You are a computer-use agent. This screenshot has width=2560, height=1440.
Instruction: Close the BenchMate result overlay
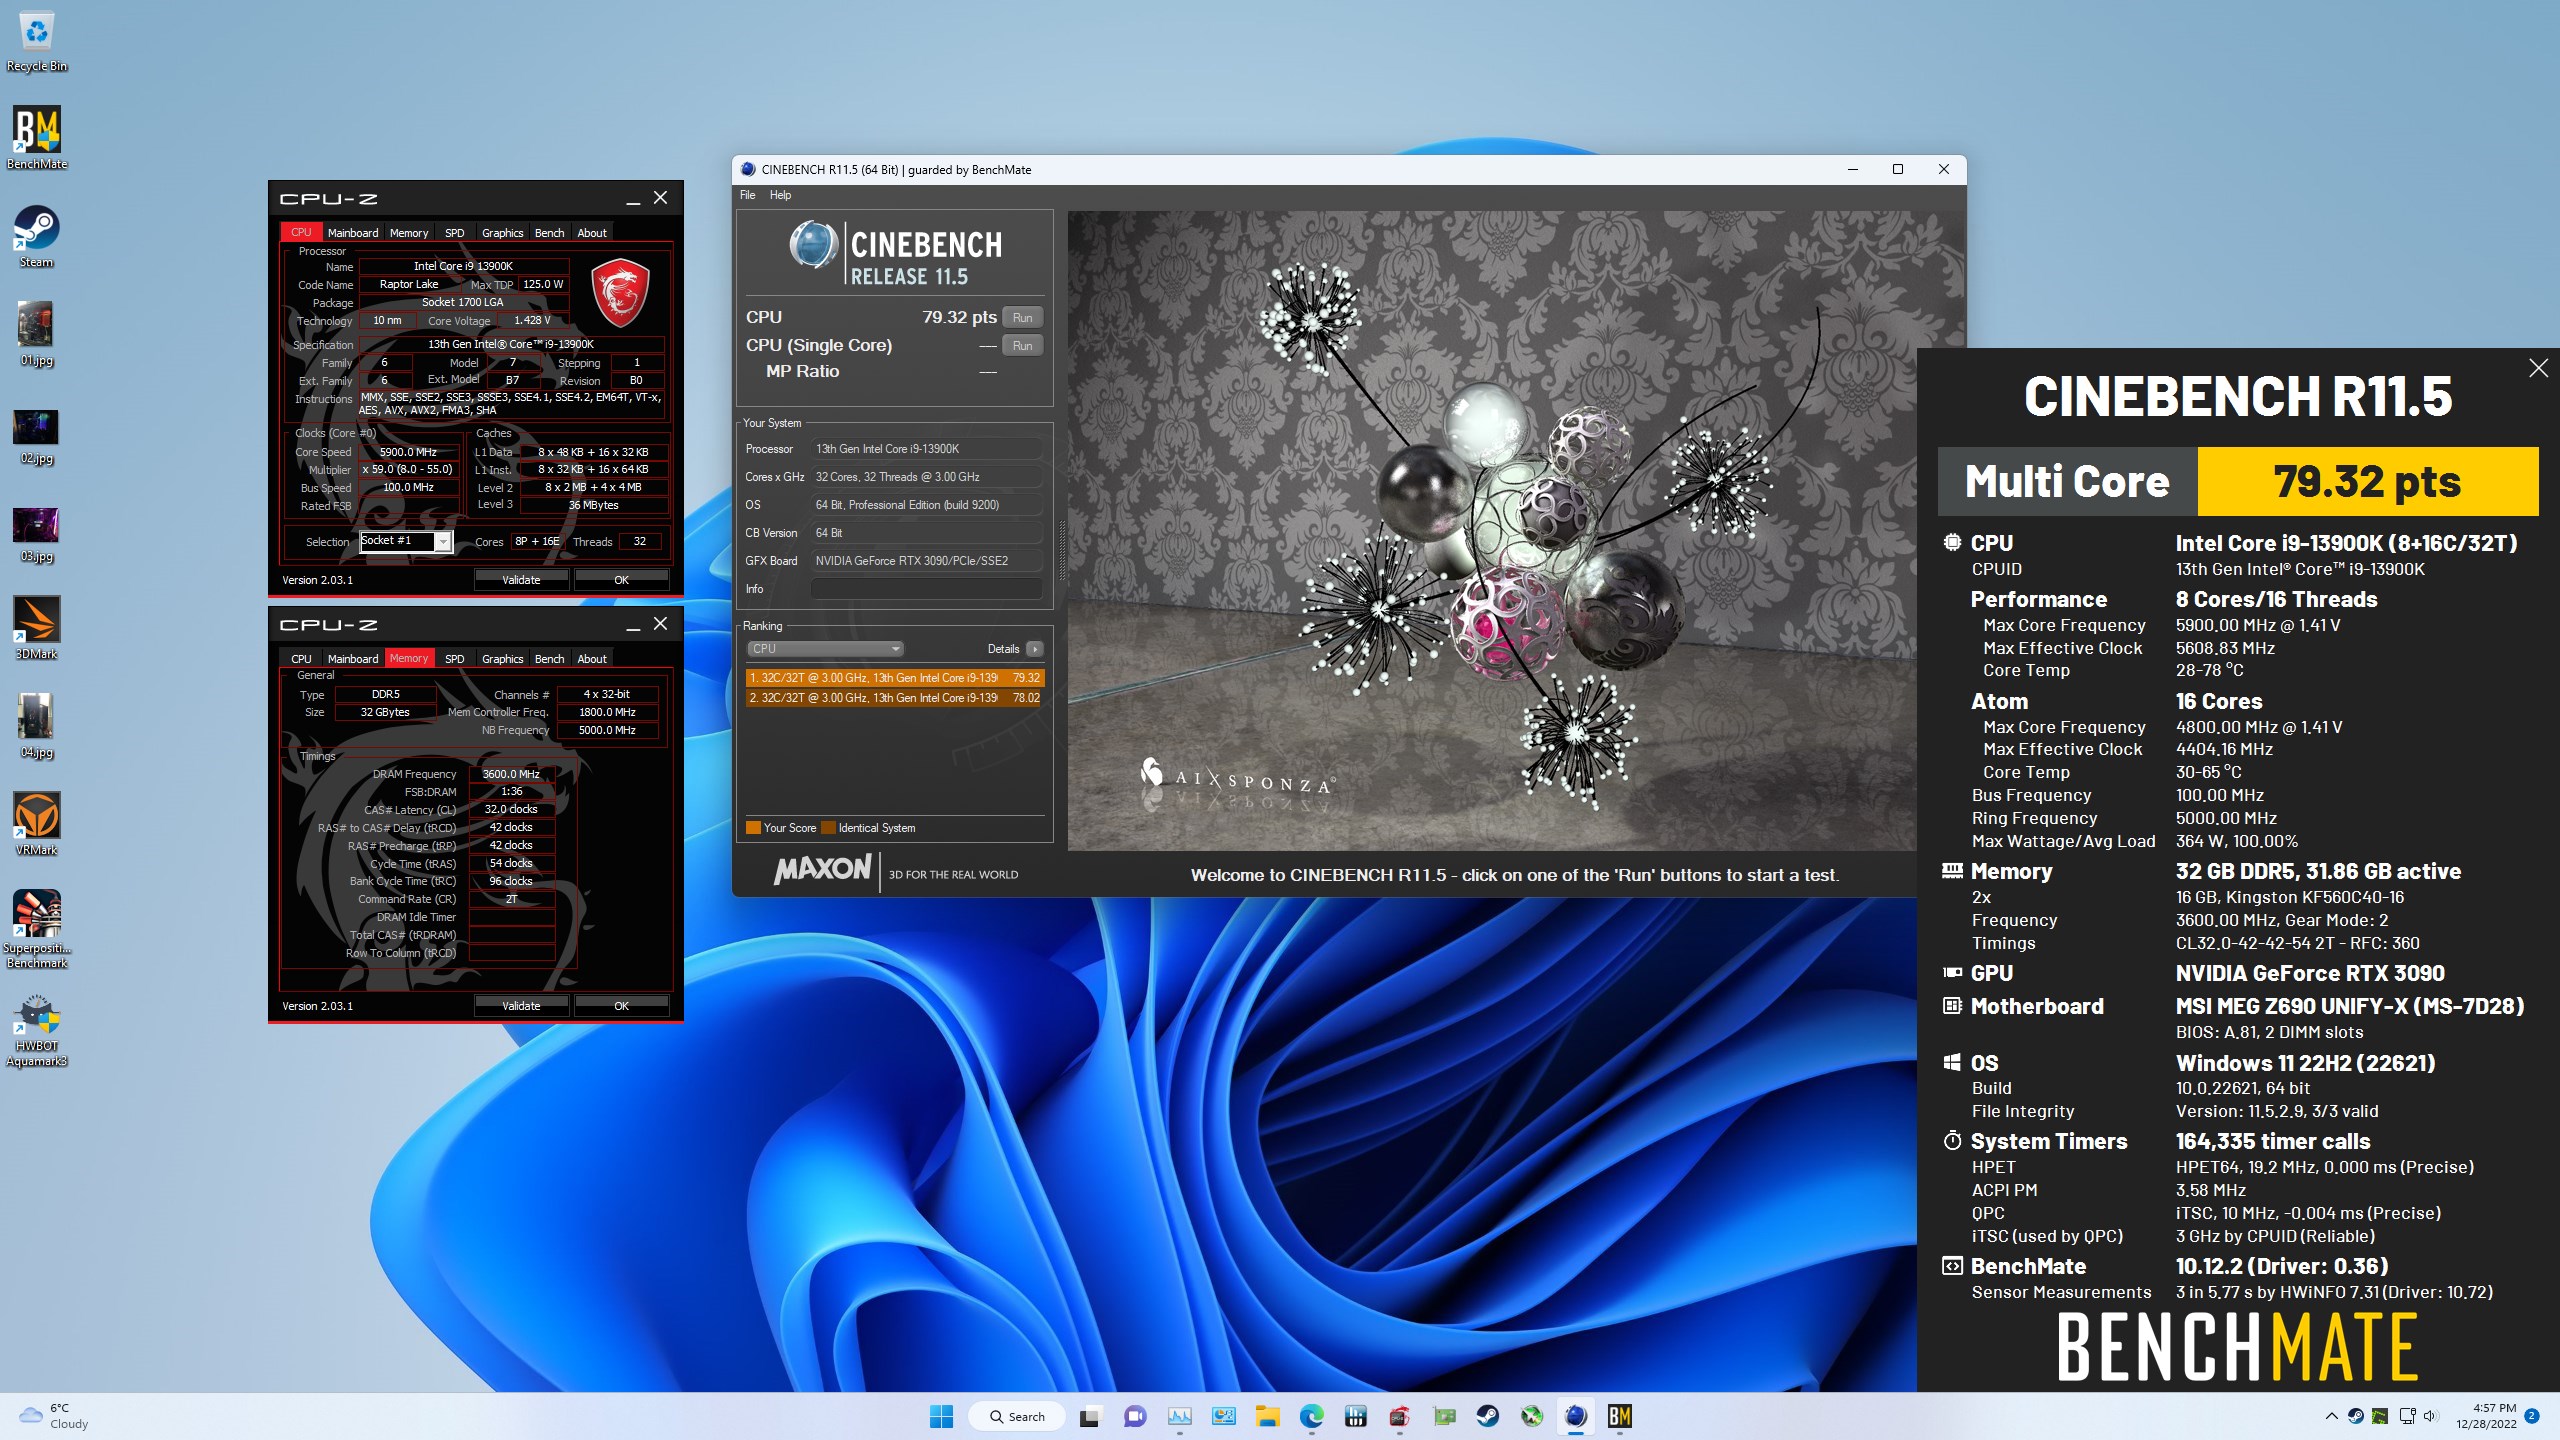point(2538,368)
